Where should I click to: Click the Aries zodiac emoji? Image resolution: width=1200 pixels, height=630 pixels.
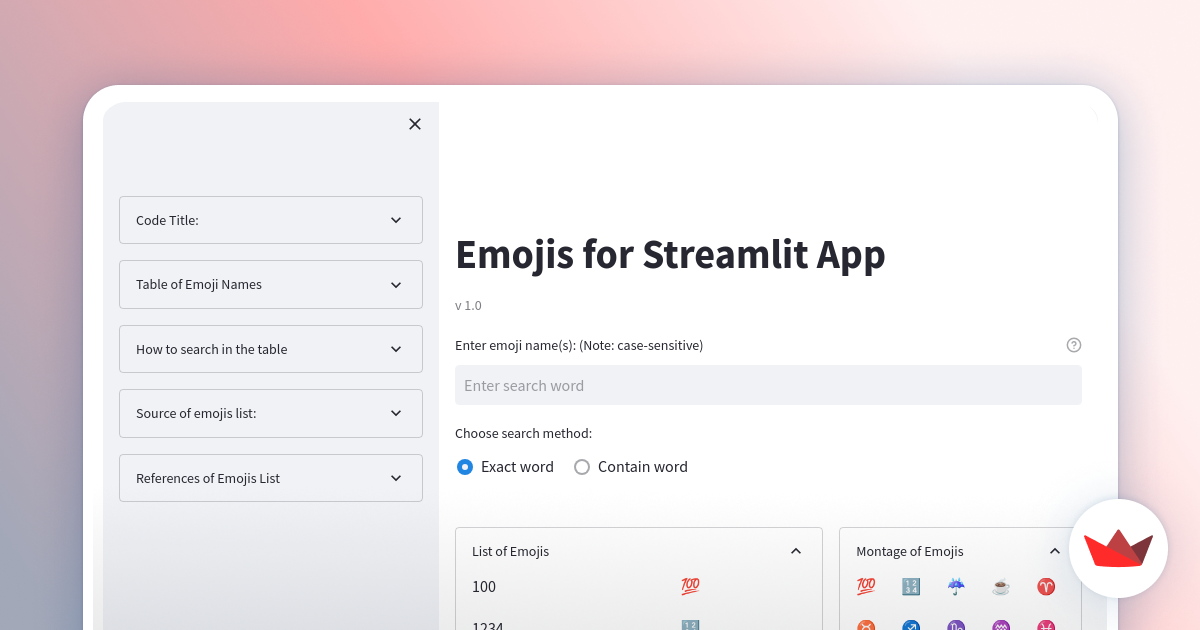1045,586
